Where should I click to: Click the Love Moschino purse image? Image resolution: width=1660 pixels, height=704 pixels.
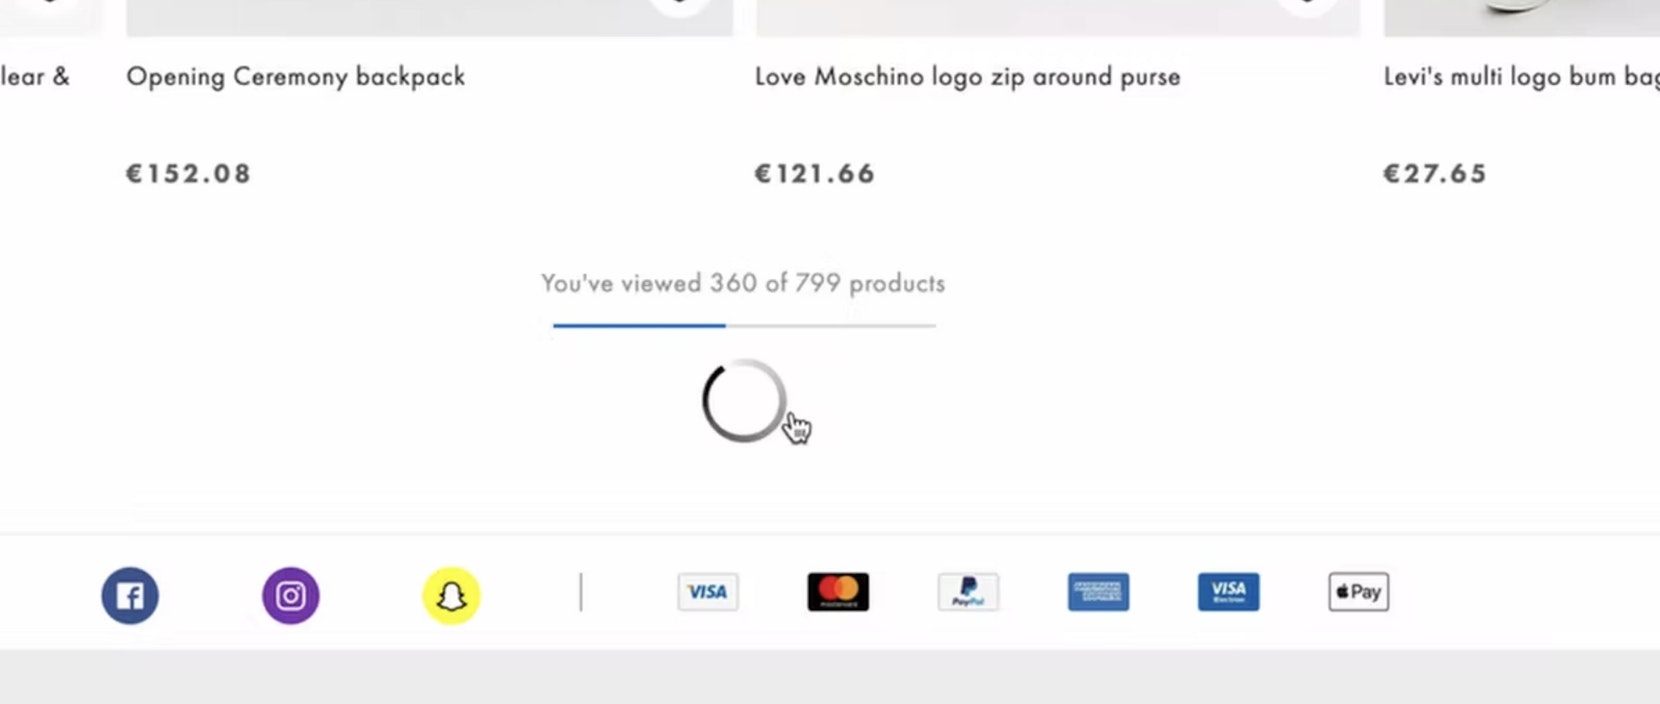(x=1058, y=18)
